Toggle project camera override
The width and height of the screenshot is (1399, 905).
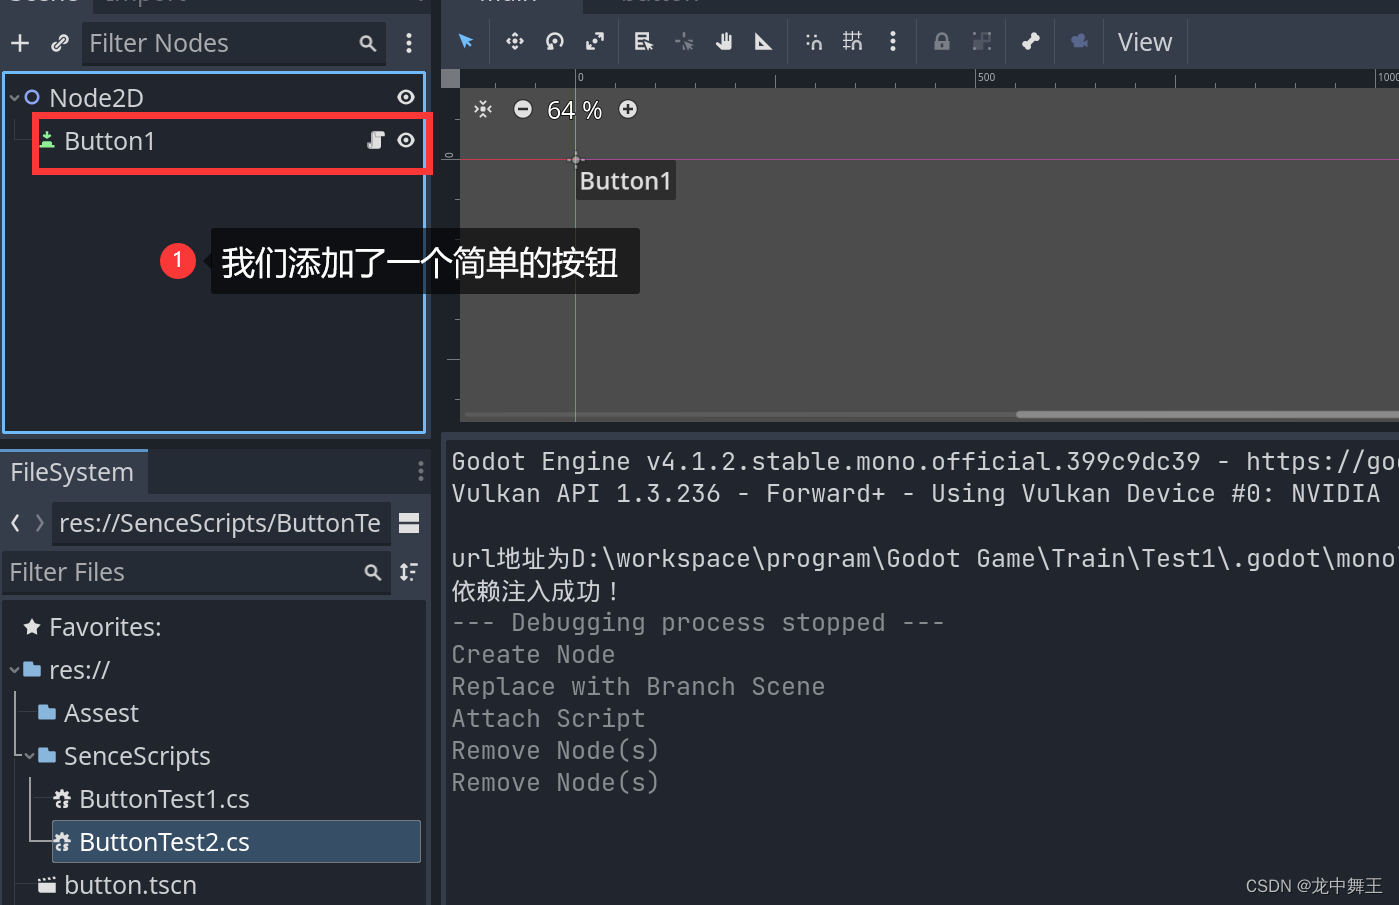1080,41
